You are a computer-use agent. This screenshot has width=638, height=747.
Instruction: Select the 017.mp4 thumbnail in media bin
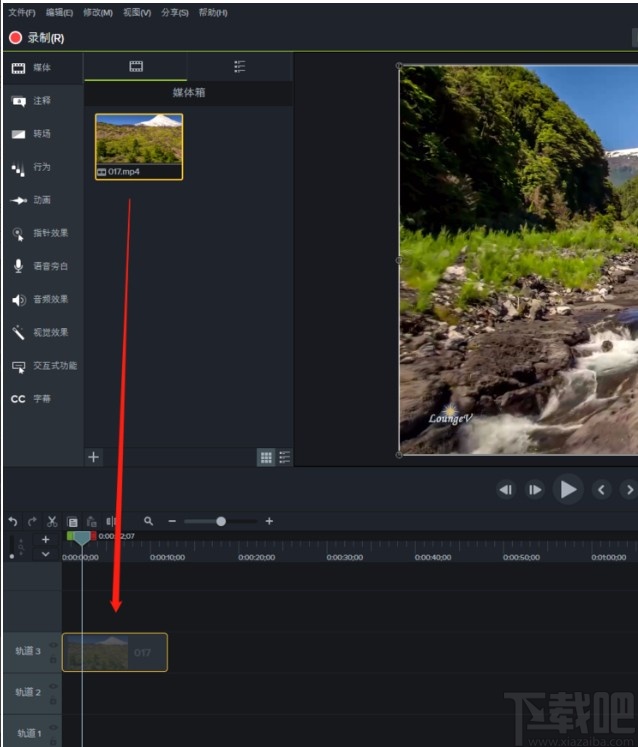pyautogui.click(x=139, y=147)
